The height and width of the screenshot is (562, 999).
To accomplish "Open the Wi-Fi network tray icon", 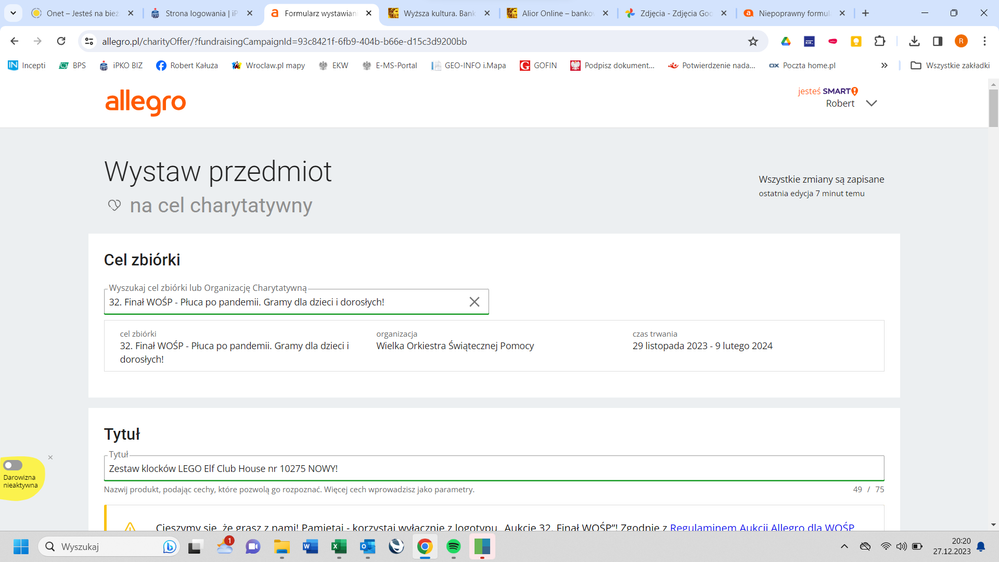I will 886,547.
